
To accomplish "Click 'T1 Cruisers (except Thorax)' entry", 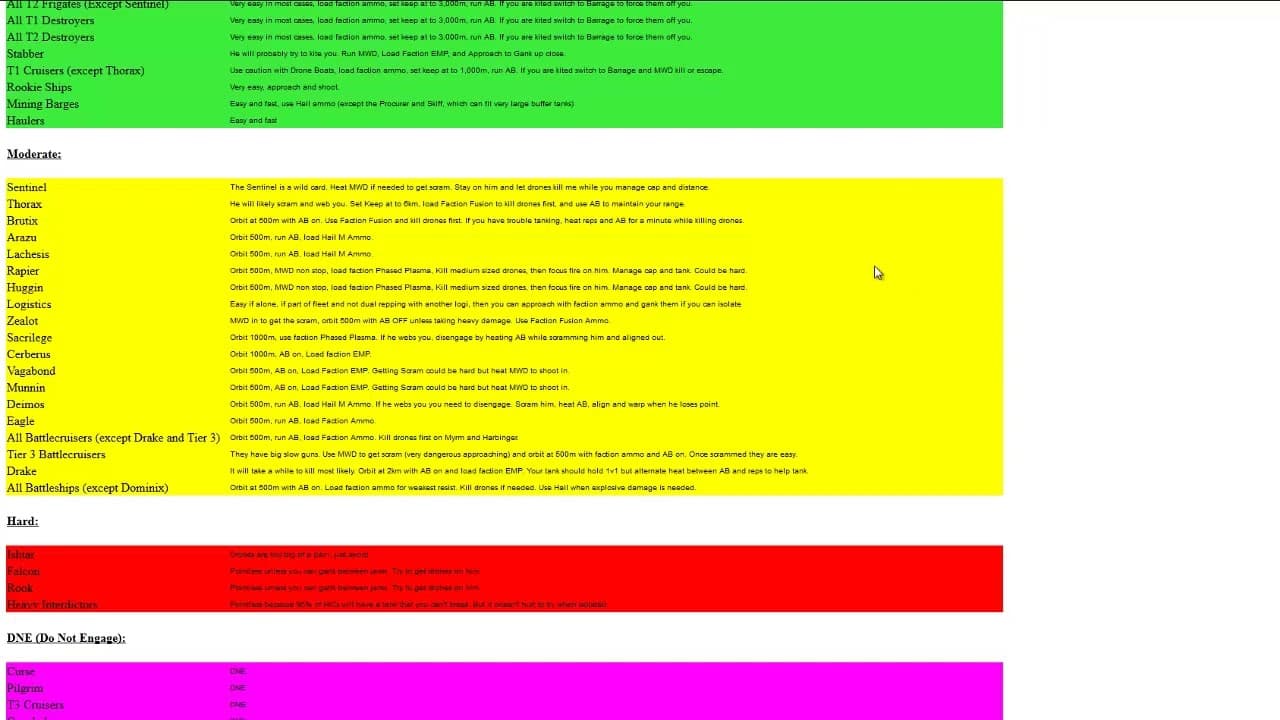I will click(75, 70).
